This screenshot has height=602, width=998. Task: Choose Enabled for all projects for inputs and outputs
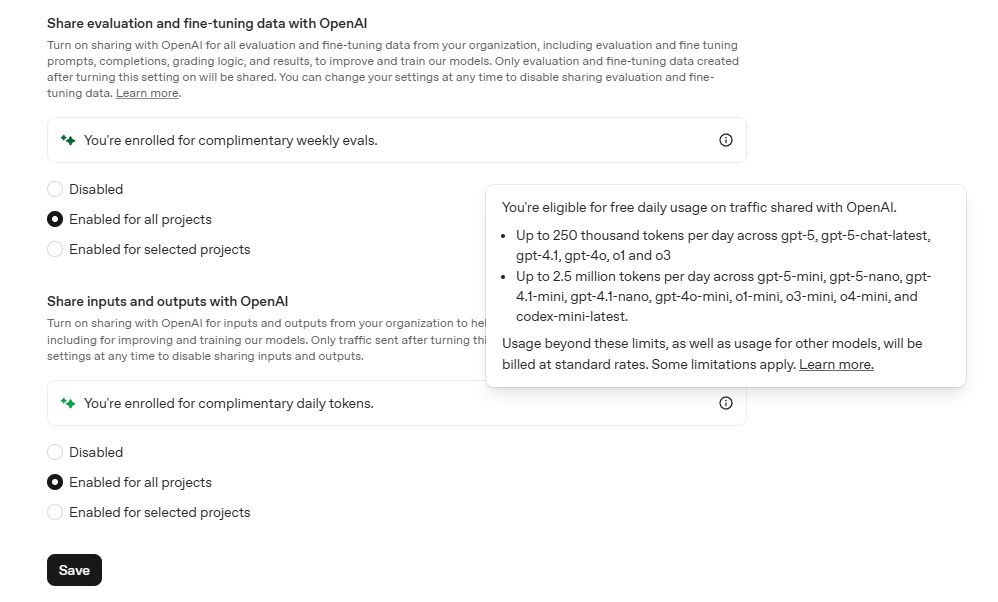tap(55, 482)
